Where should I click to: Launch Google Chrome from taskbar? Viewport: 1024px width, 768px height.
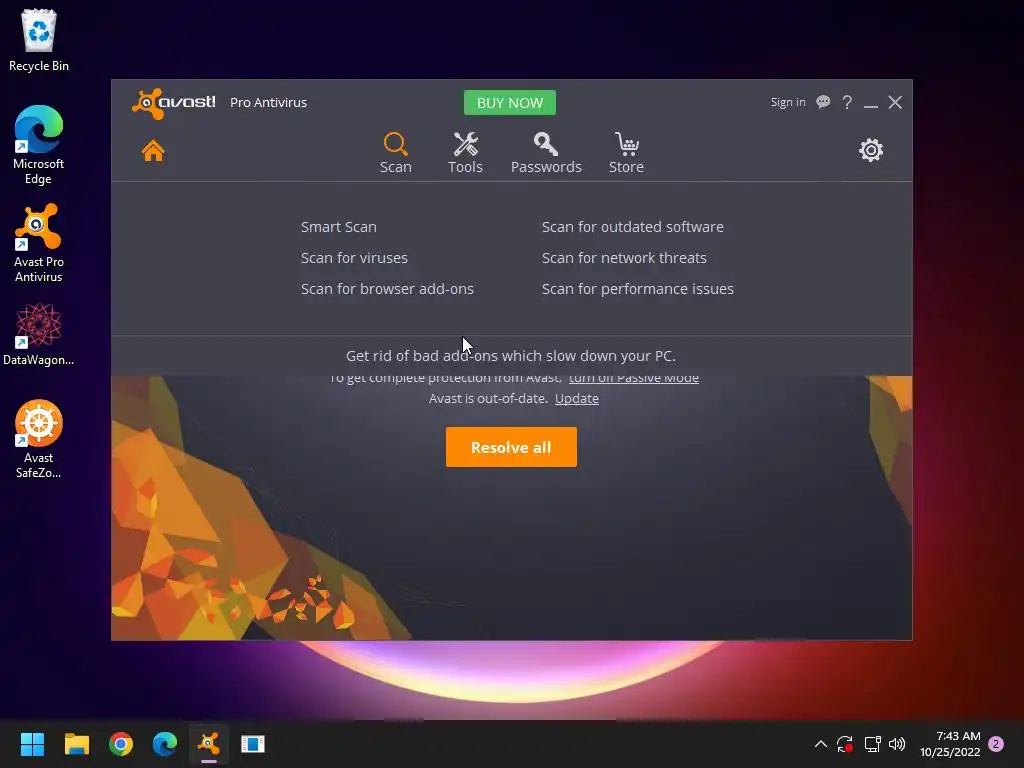click(121, 744)
